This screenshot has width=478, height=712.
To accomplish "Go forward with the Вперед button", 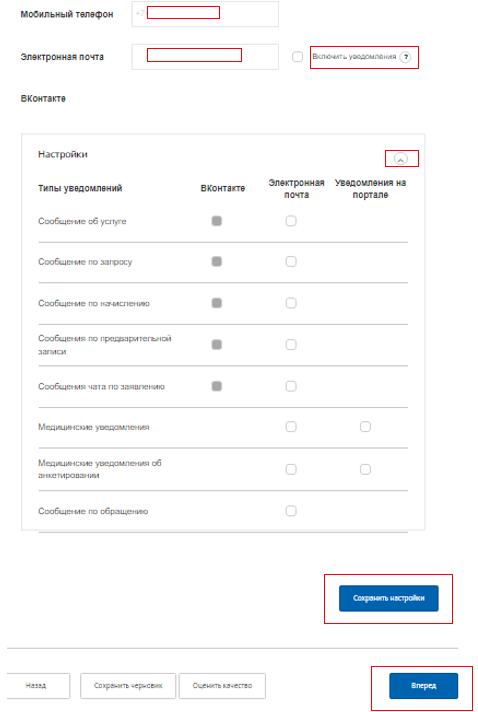I will [424, 686].
